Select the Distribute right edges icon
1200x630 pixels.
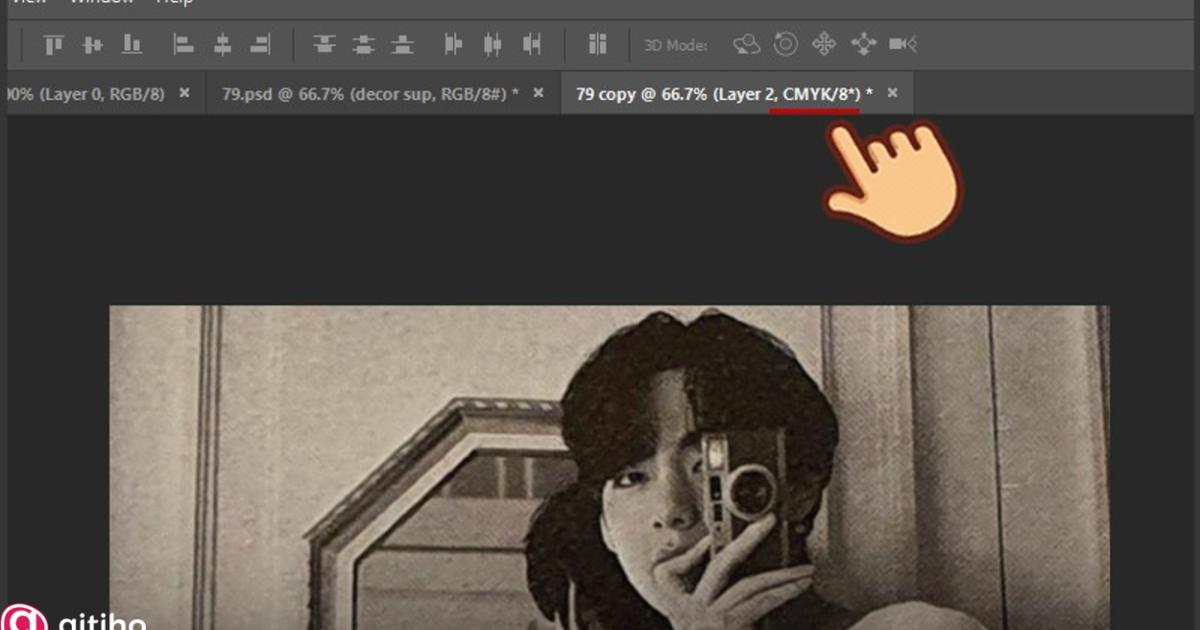(x=529, y=44)
